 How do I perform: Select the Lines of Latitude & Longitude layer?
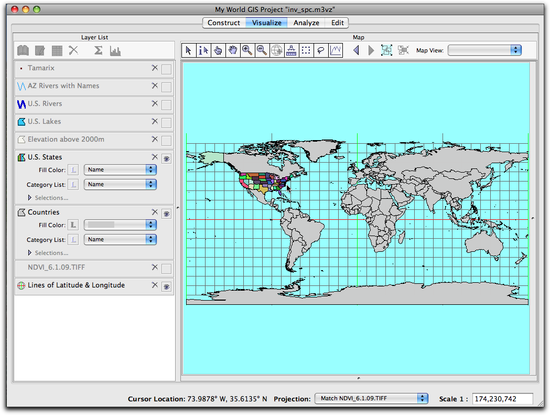[76, 285]
